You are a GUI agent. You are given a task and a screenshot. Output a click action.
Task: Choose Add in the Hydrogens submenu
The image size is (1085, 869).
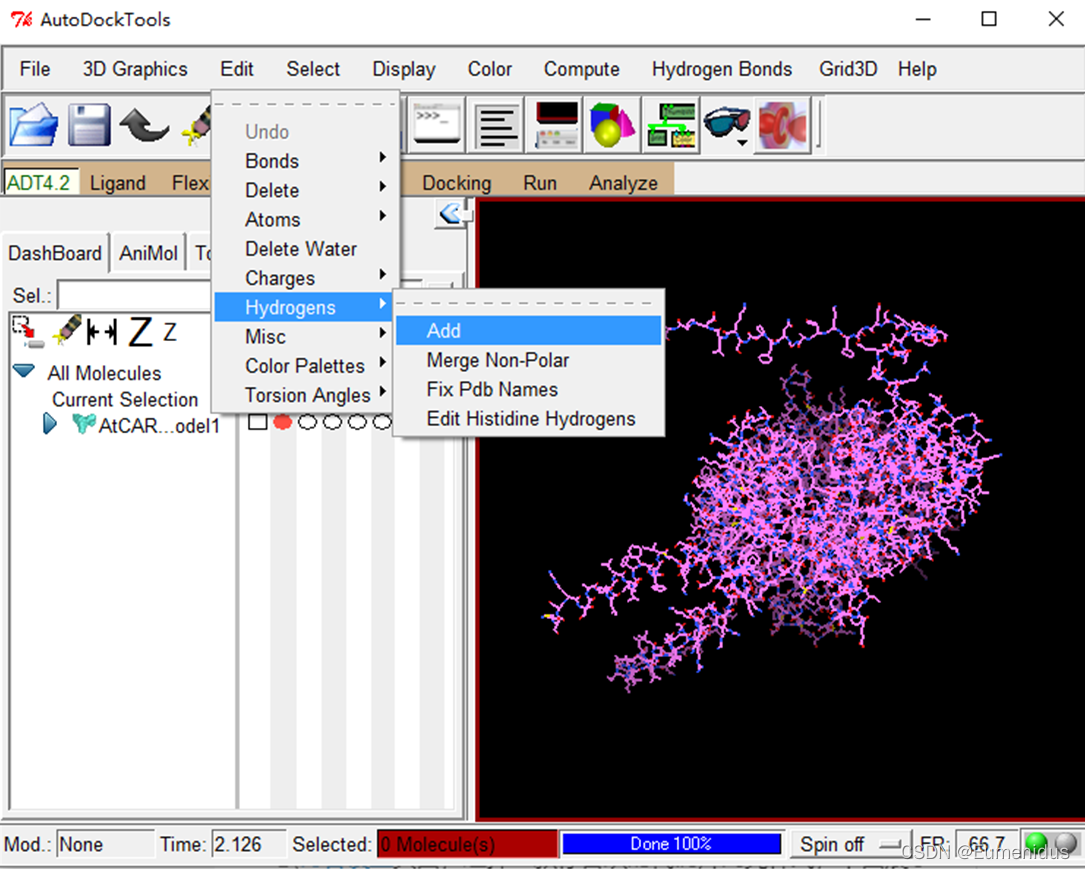pyautogui.click(x=529, y=331)
